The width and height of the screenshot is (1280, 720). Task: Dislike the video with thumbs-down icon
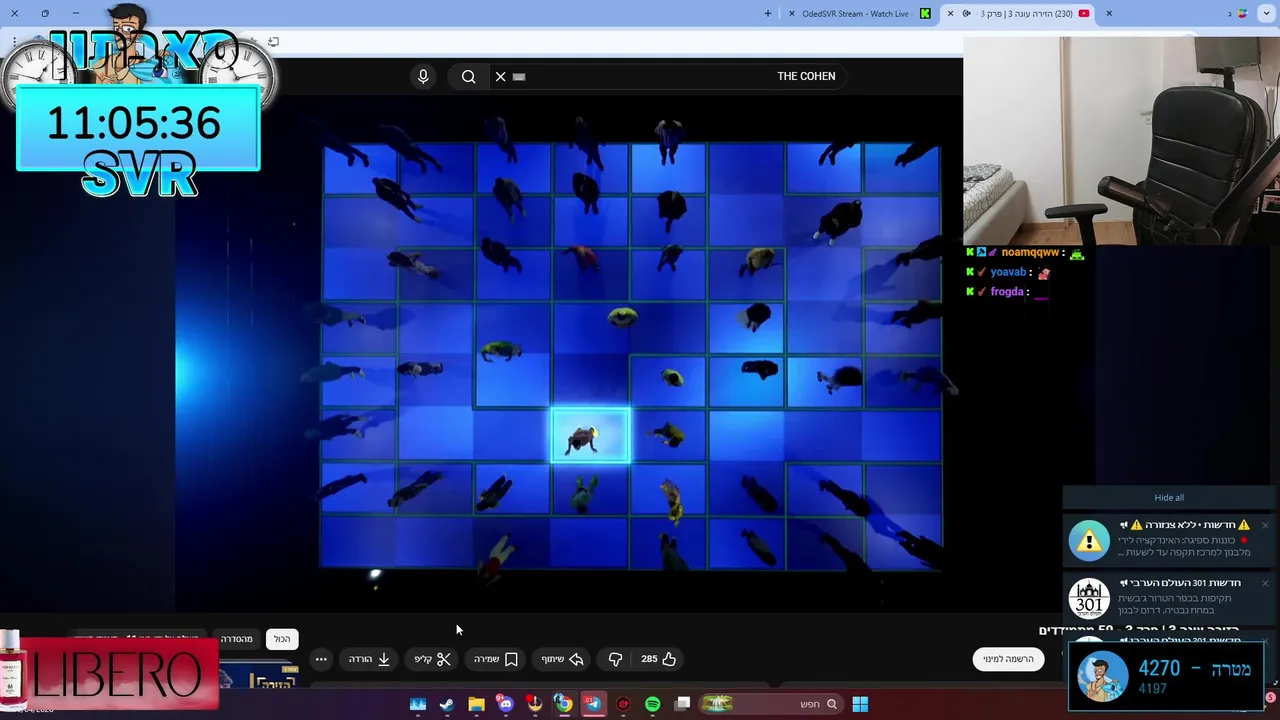tap(615, 659)
